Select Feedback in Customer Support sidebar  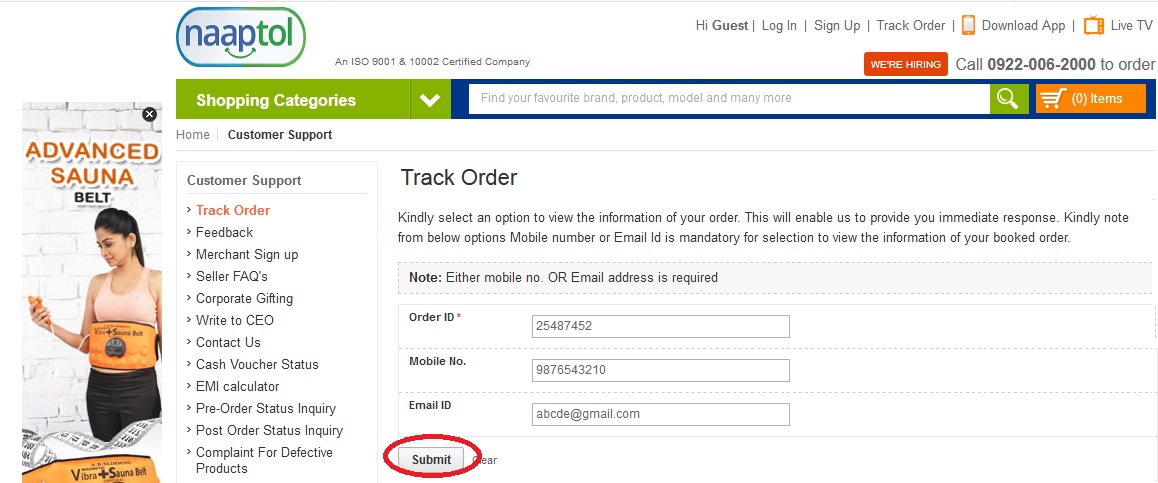click(x=224, y=232)
